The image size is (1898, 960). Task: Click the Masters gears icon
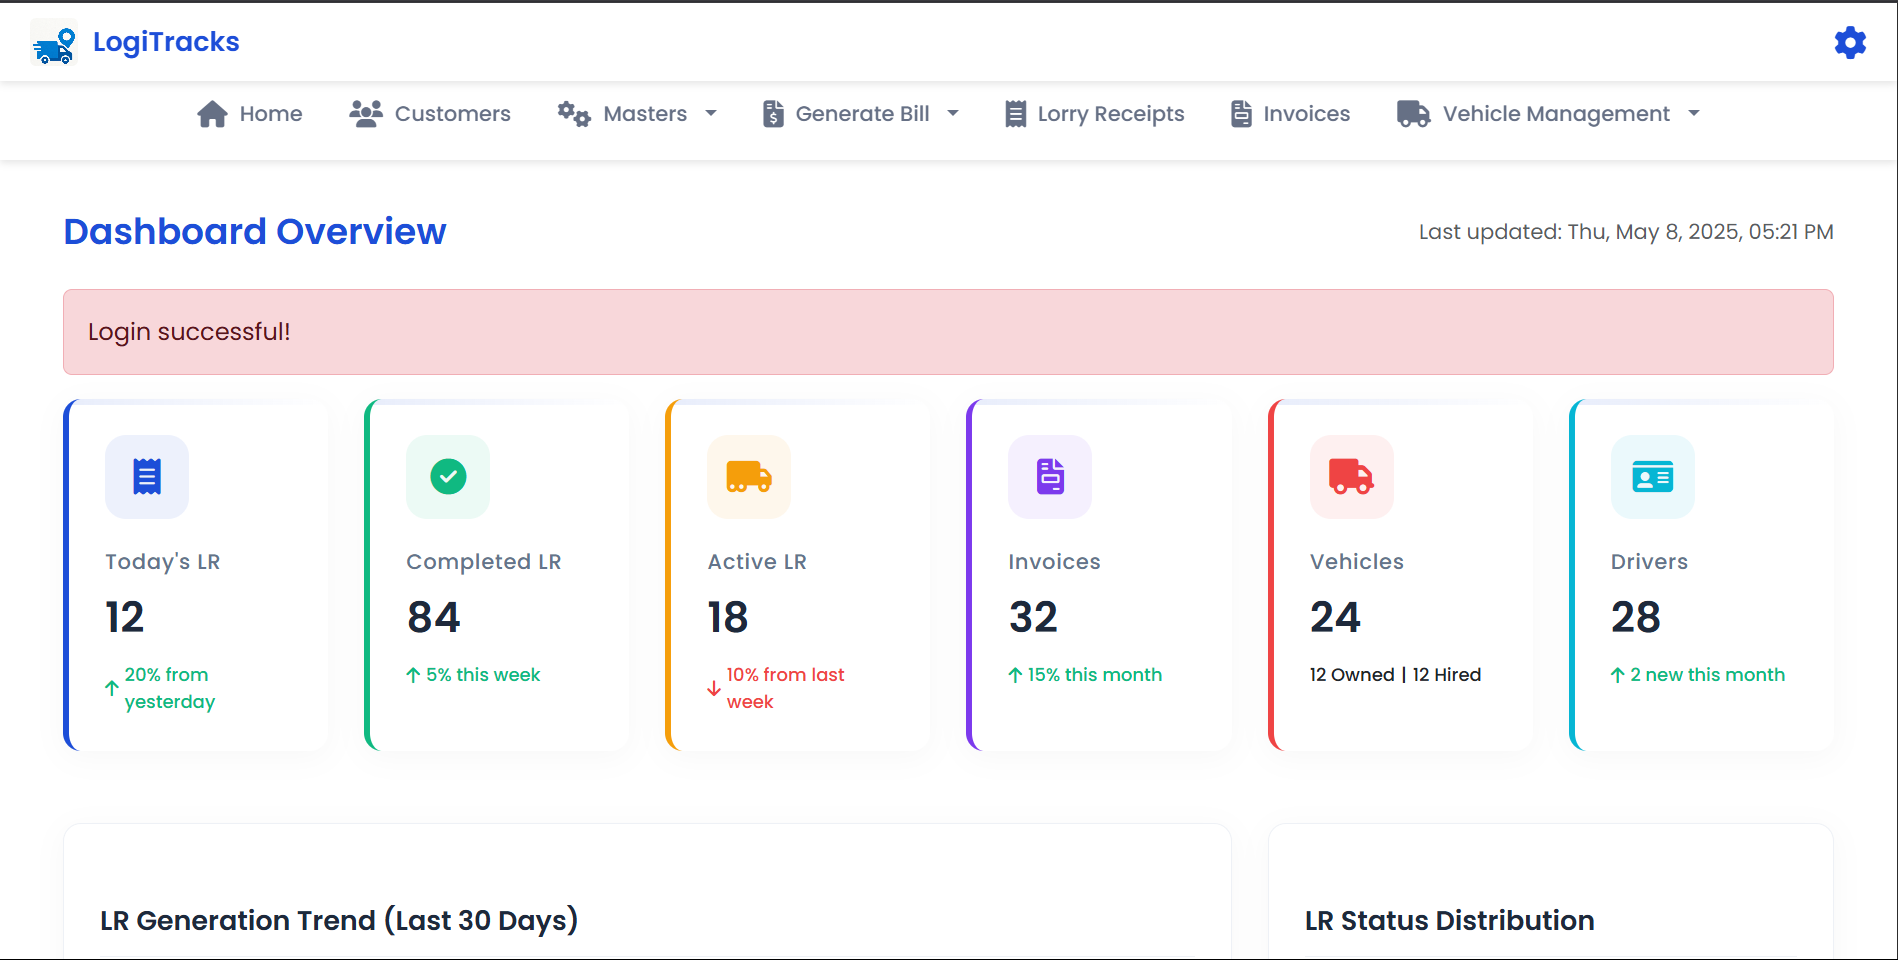[x=574, y=114]
